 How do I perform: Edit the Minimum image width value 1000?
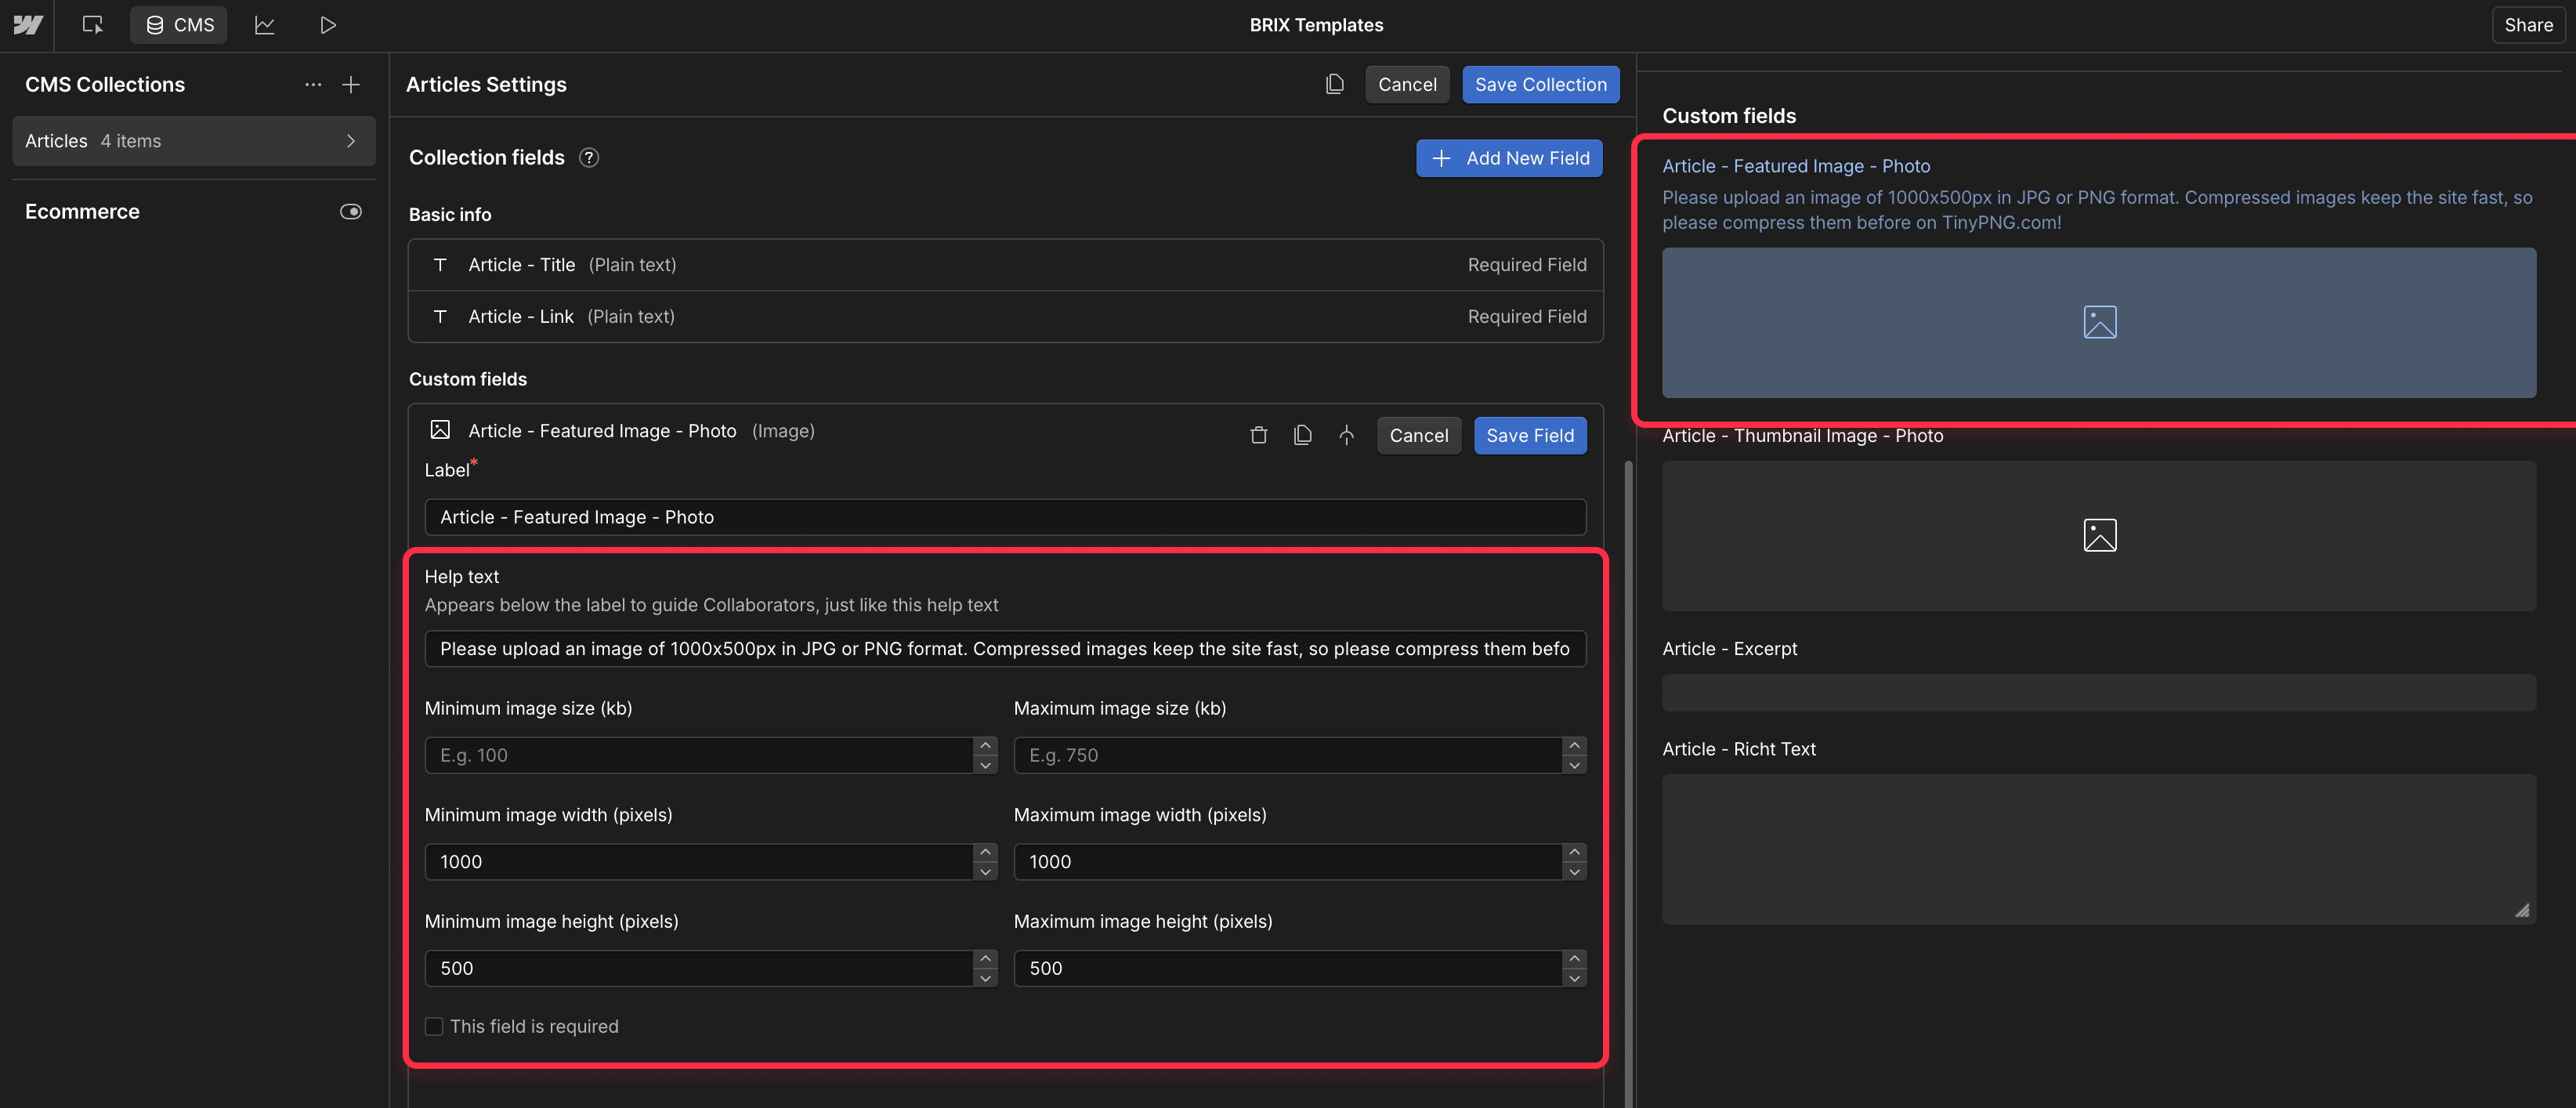pyautogui.click(x=699, y=862)
